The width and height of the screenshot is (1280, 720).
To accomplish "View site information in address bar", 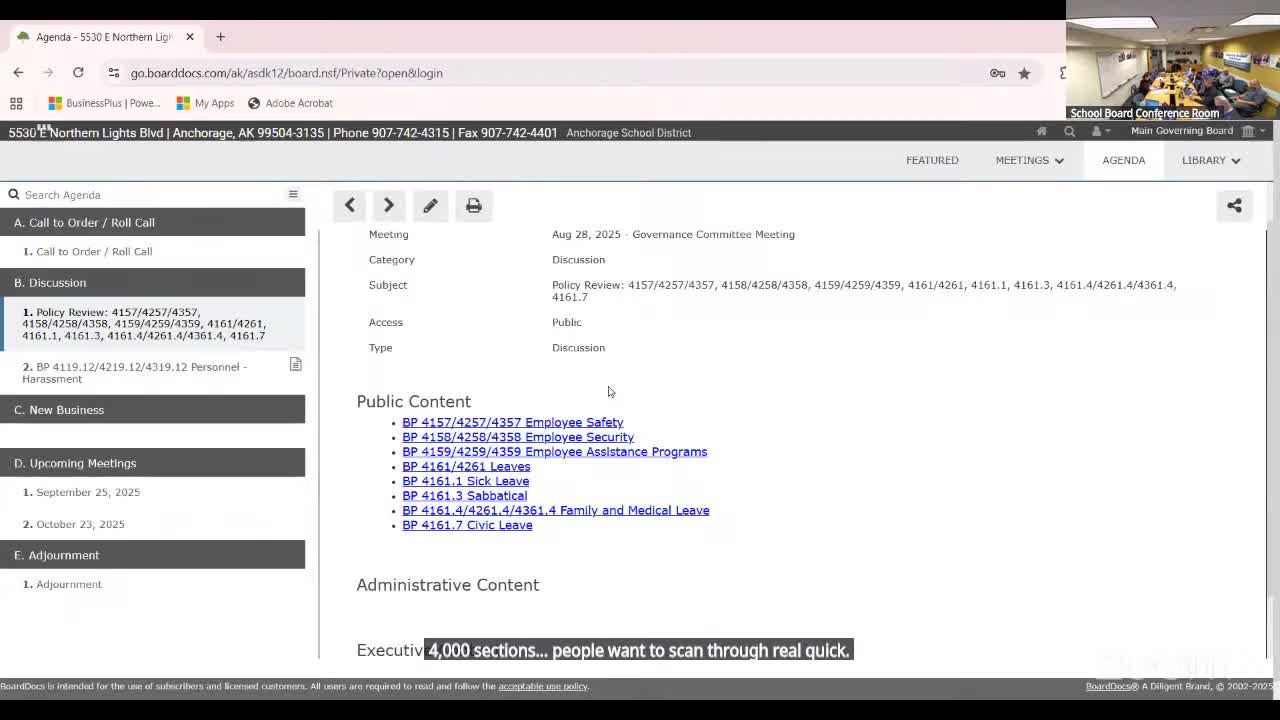I will pos(114,73).
